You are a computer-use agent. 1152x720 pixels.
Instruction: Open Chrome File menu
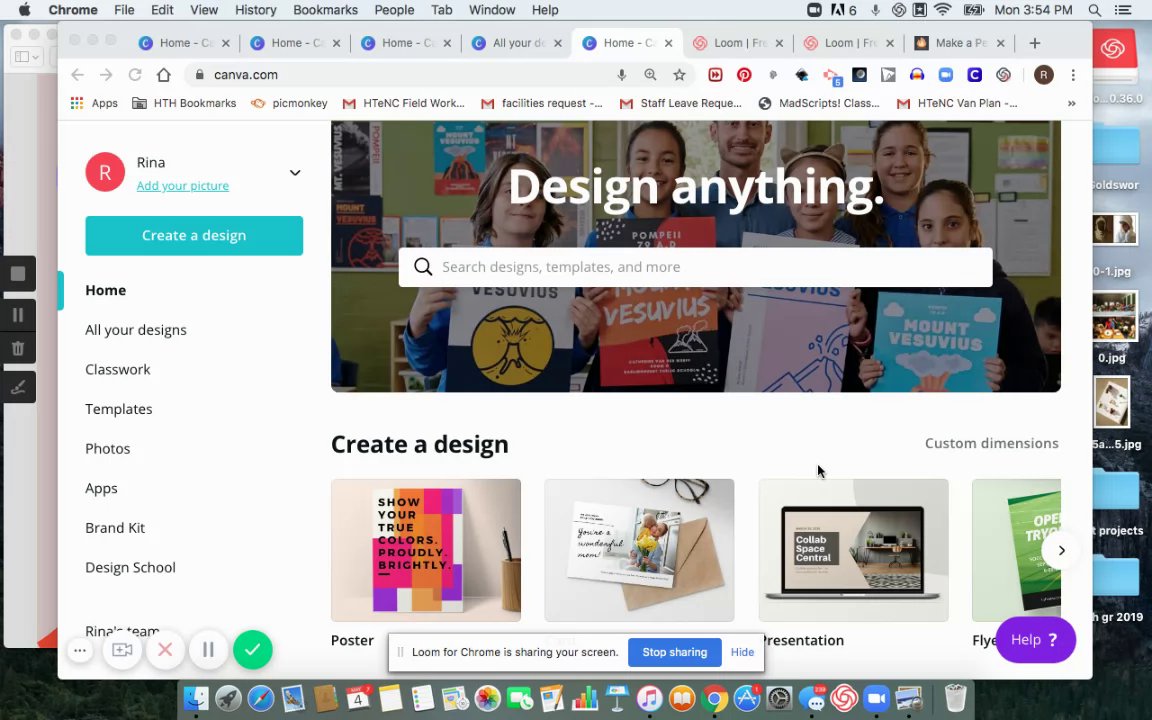click(x=124, y=10)
